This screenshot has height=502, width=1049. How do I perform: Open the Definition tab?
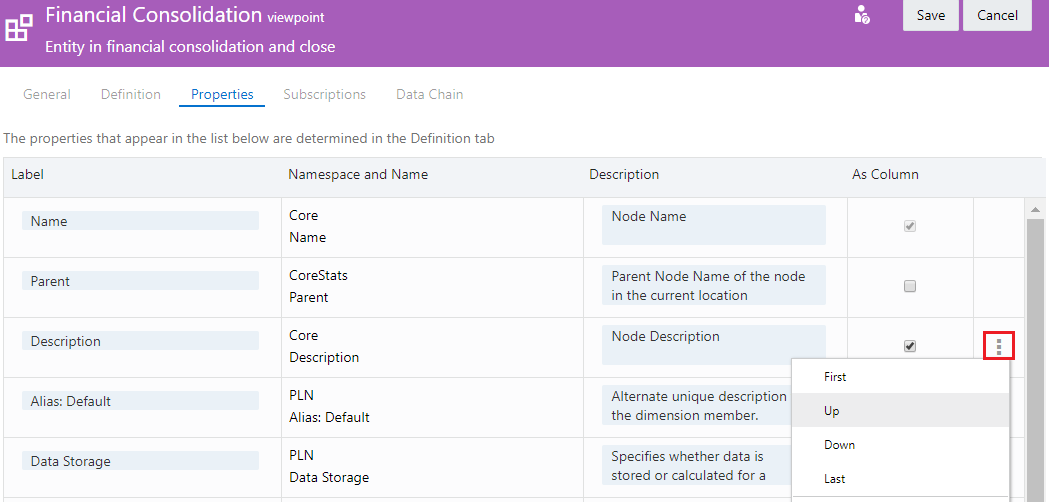pyautogui.click(x=131, y=94)
